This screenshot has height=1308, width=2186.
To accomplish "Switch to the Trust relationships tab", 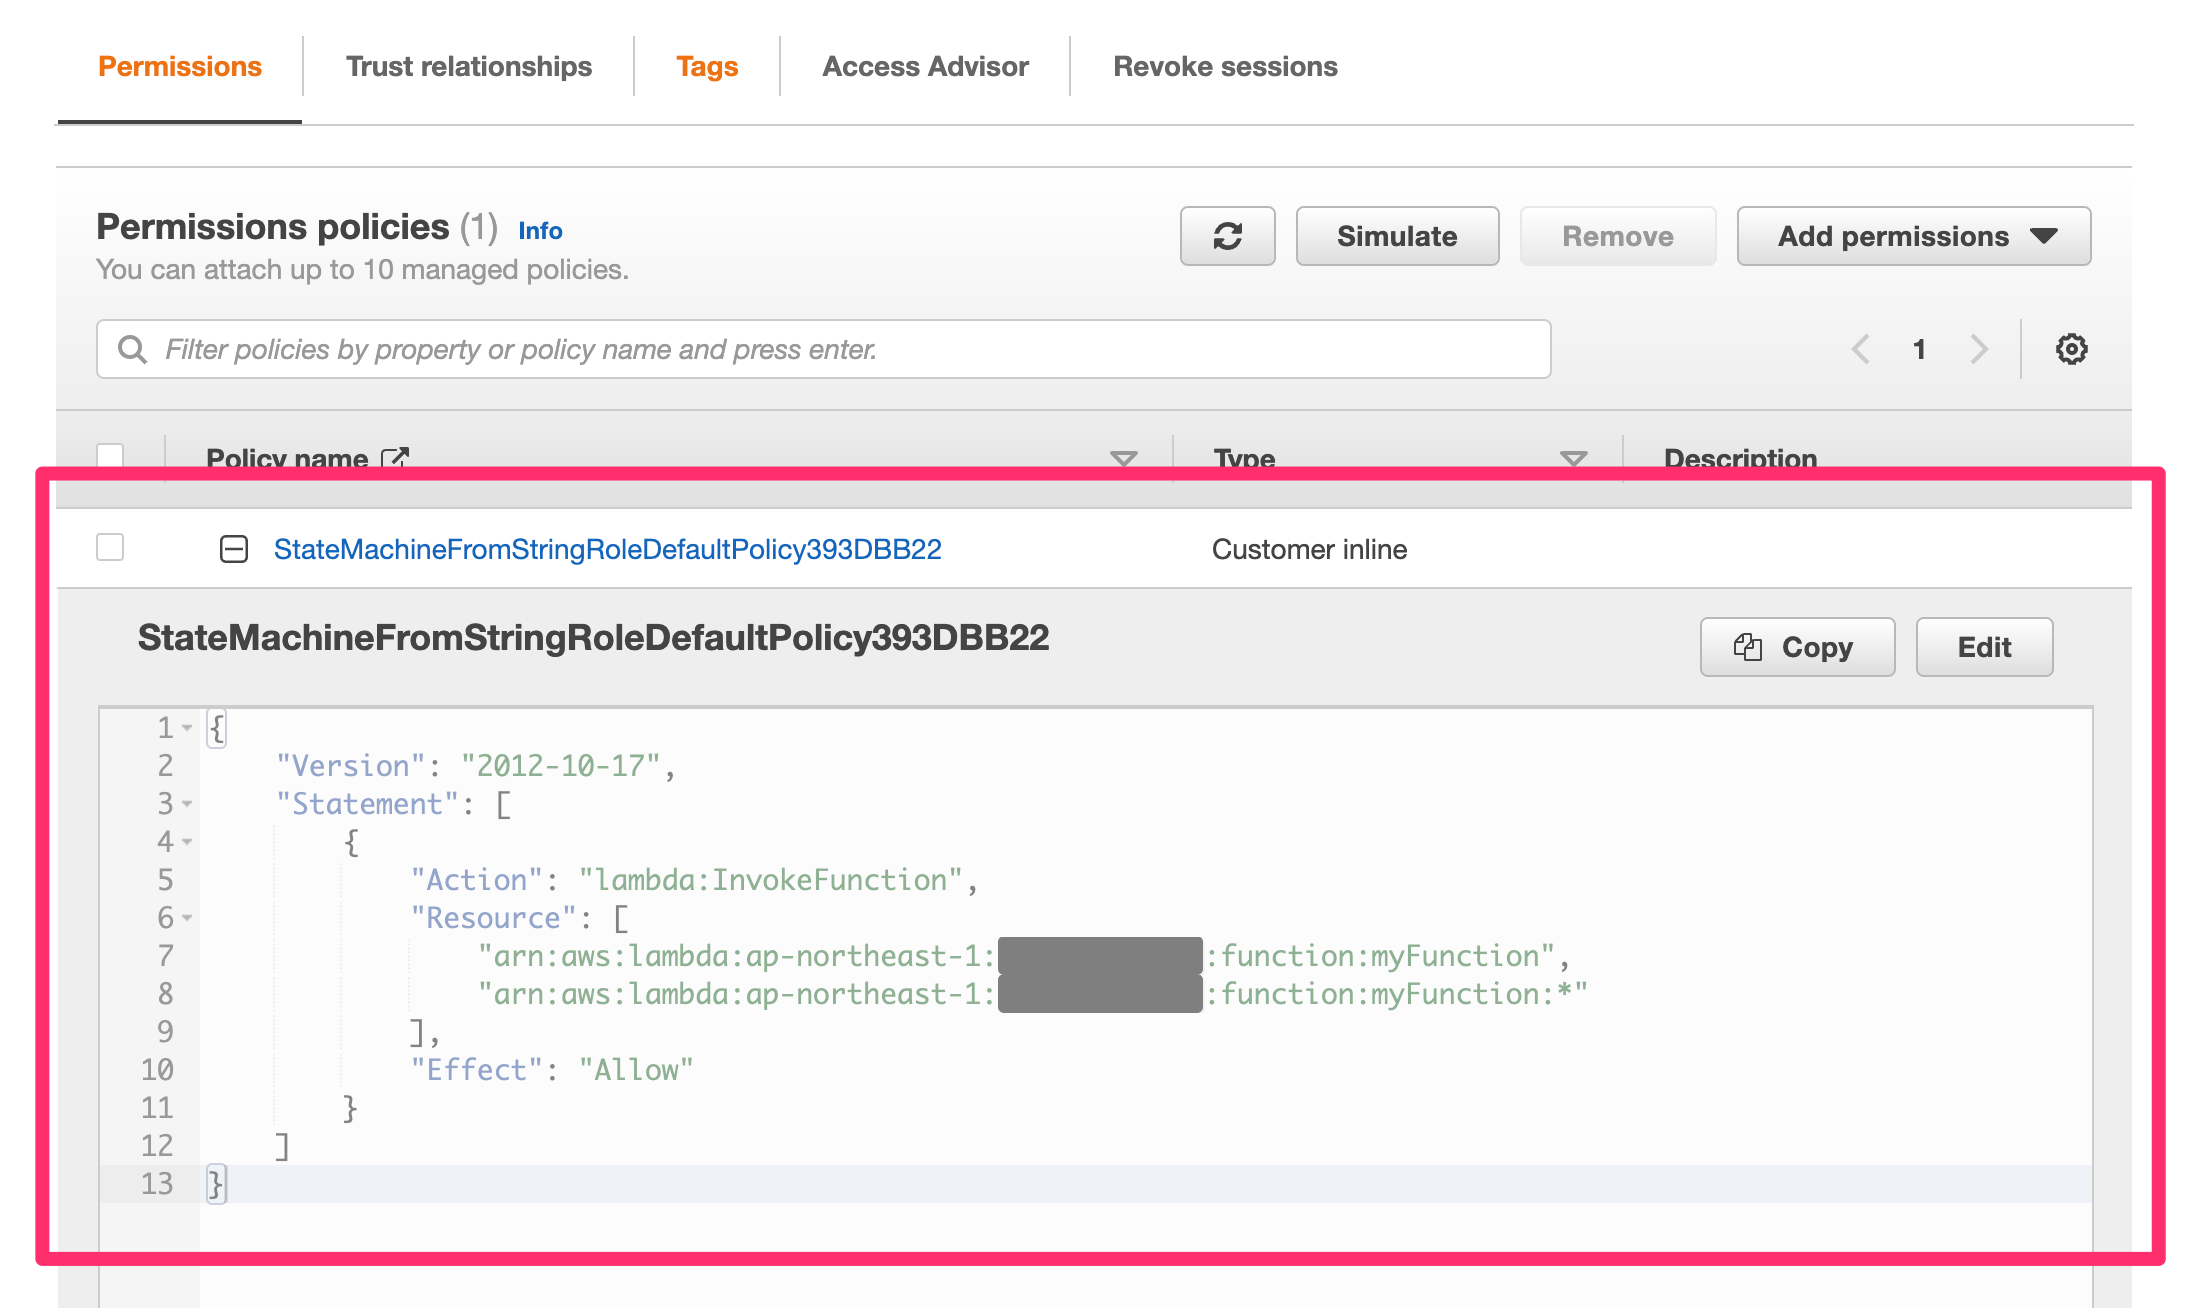I will point(469,66).
